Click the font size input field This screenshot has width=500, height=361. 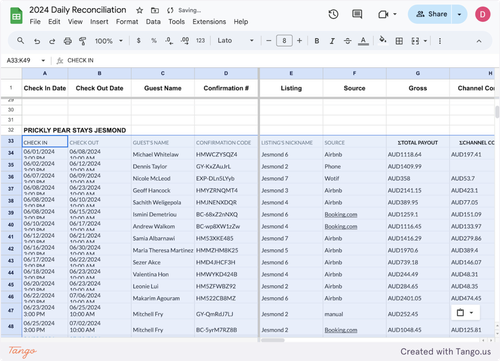284,41
